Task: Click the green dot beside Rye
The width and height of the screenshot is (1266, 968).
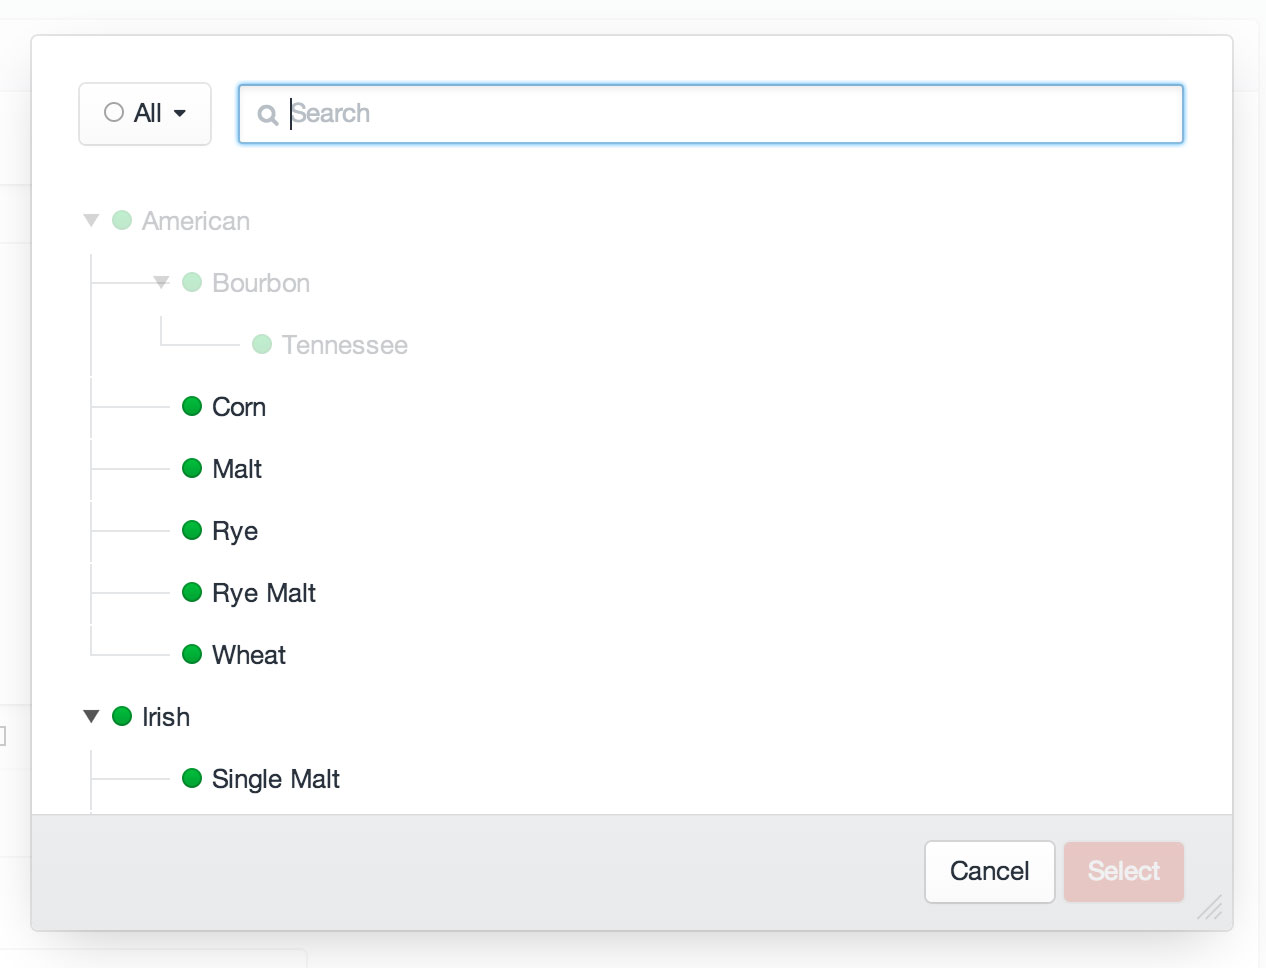Action: [192, 530]
